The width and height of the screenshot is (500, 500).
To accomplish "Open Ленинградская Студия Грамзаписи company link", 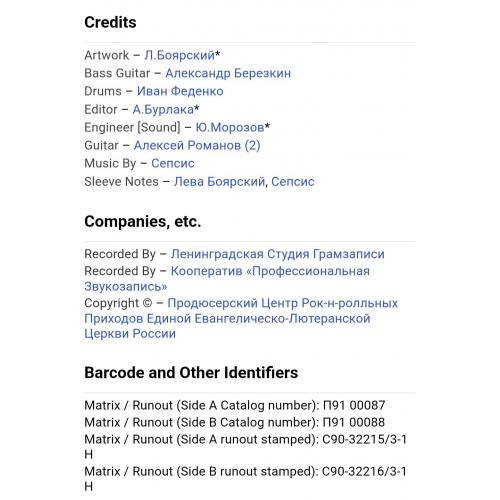I will pyautogui.click(x=278, y=254).
